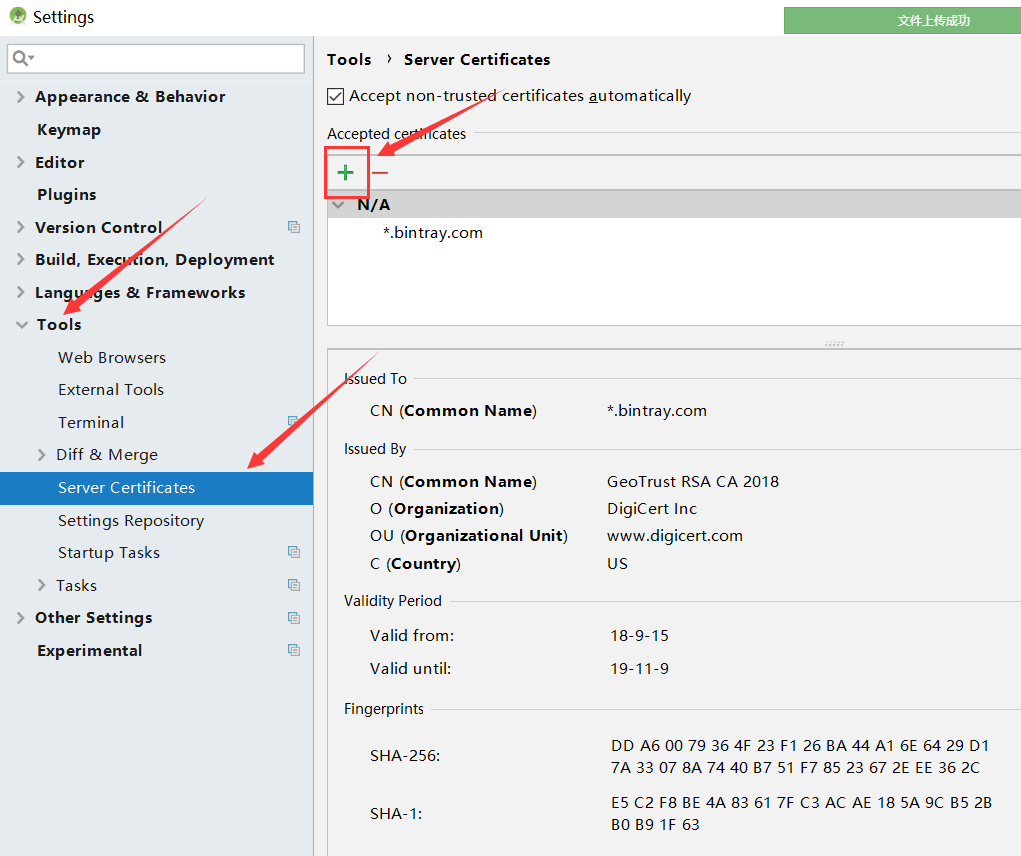1021x856 pixels.
Task: Open Terminal settings
Action: (x=91, y=422)
